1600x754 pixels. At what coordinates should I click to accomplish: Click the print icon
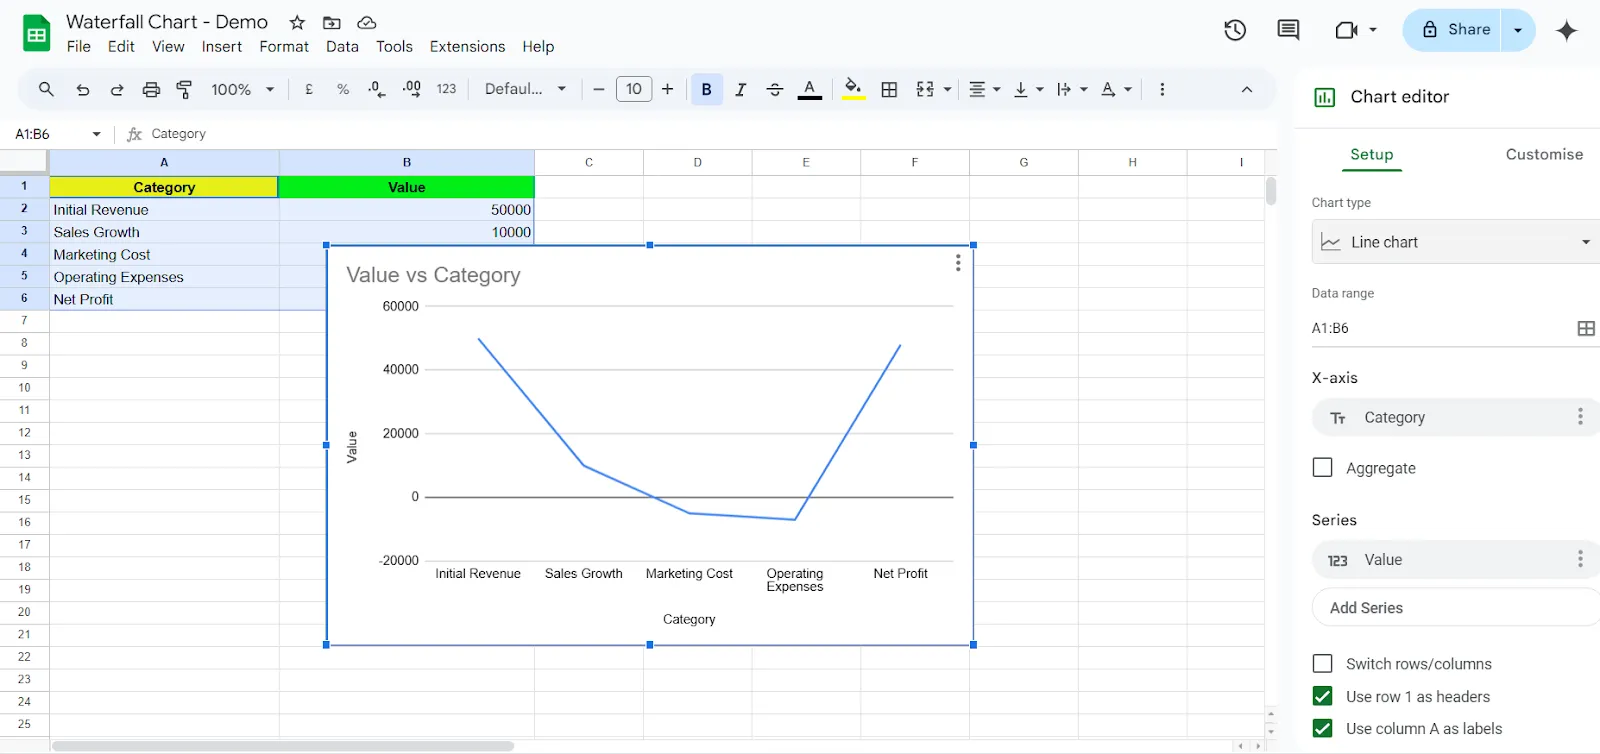point(151,89)
